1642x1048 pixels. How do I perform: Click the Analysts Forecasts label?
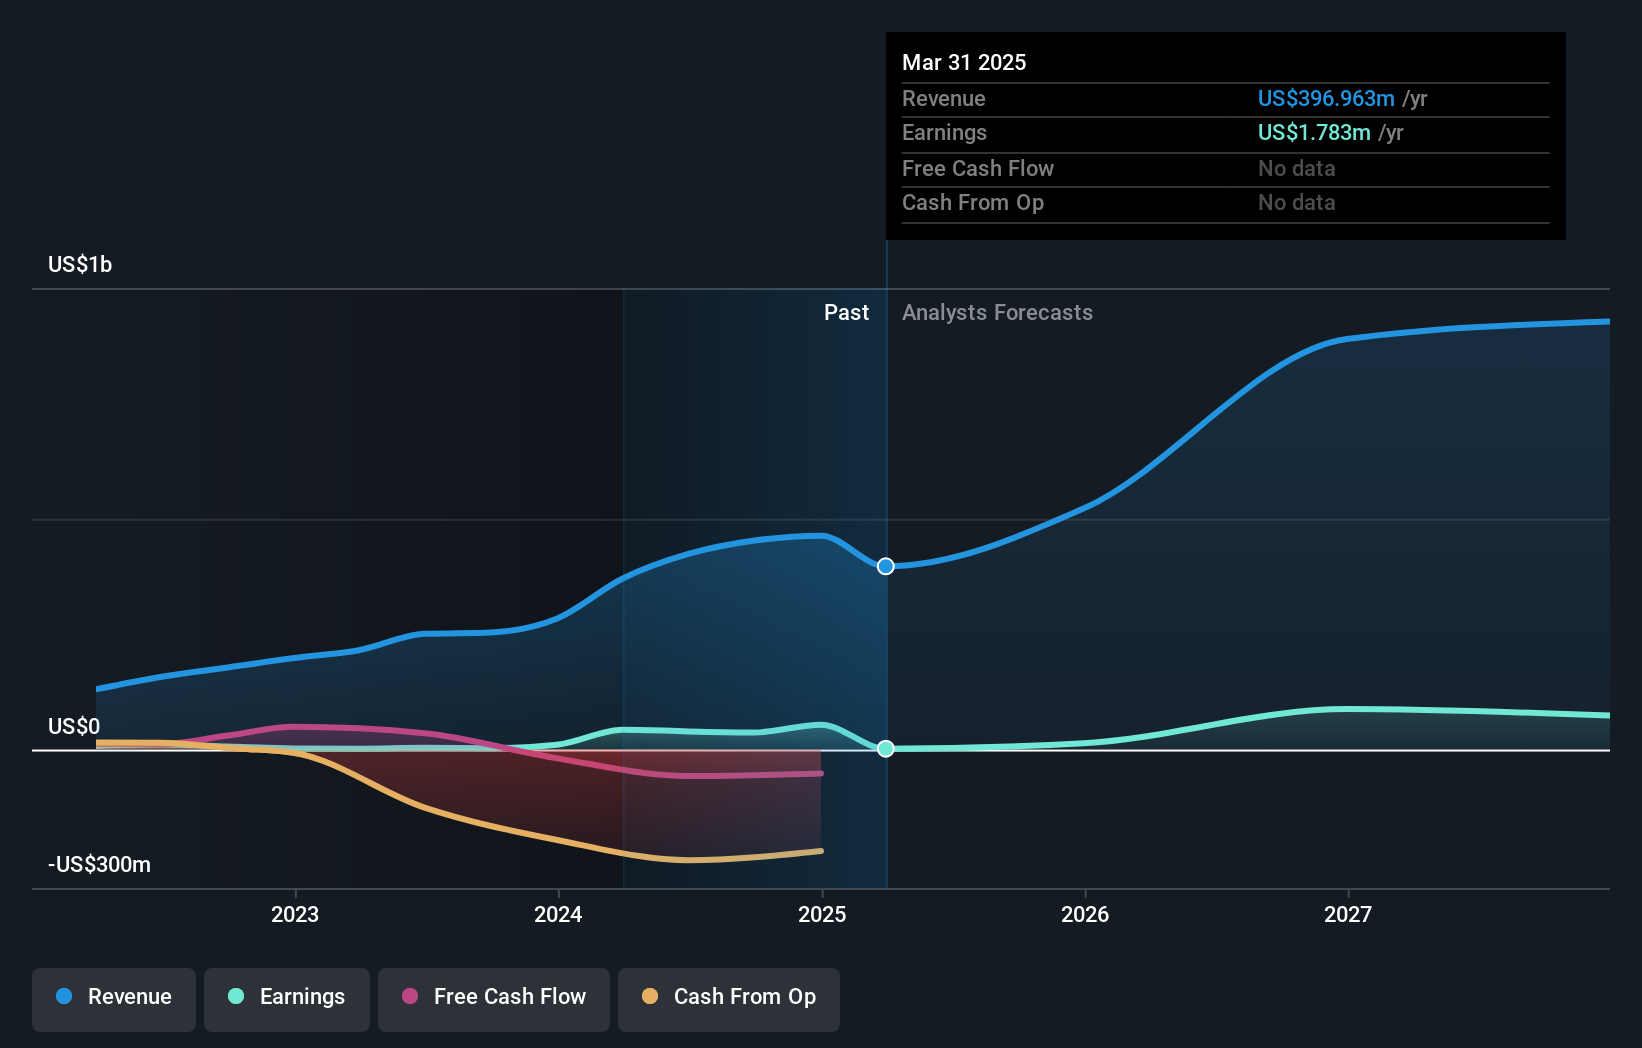(x=997, y=312)
